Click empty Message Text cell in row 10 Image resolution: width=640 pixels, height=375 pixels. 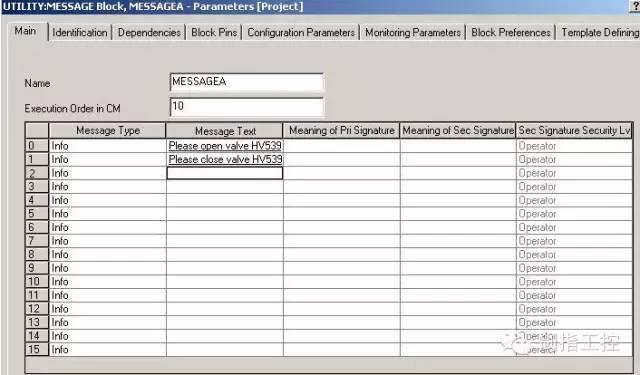click(x=225, y=282)
